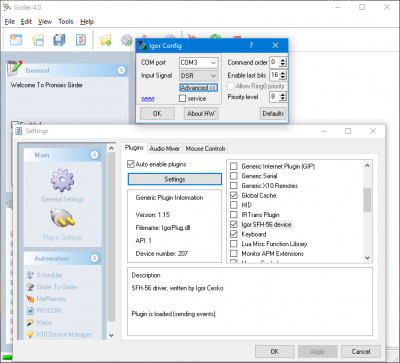Click the add gear action toolbar icon
Image resolution: width=400 pixels, height=363 pixels.
pos(127,40)
